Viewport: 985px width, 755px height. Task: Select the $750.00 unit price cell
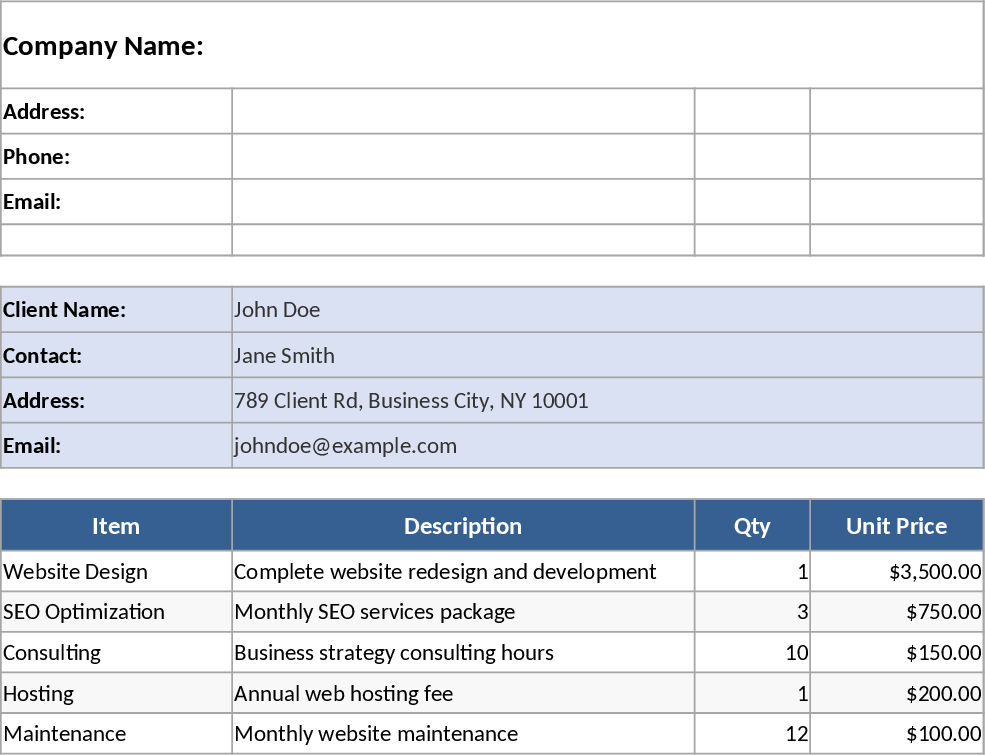[896, 612]
